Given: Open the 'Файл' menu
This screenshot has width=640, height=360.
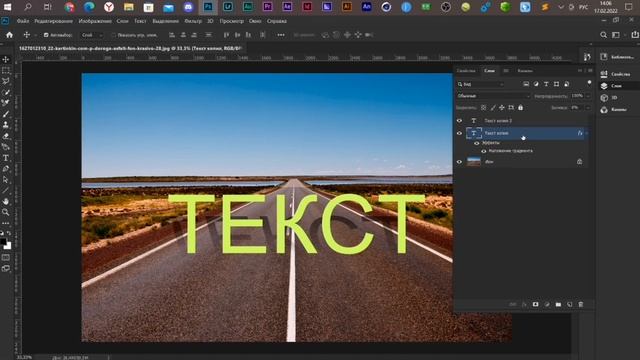Looking at the screenshot, I should pyautogui.click(x=23, y=21).
